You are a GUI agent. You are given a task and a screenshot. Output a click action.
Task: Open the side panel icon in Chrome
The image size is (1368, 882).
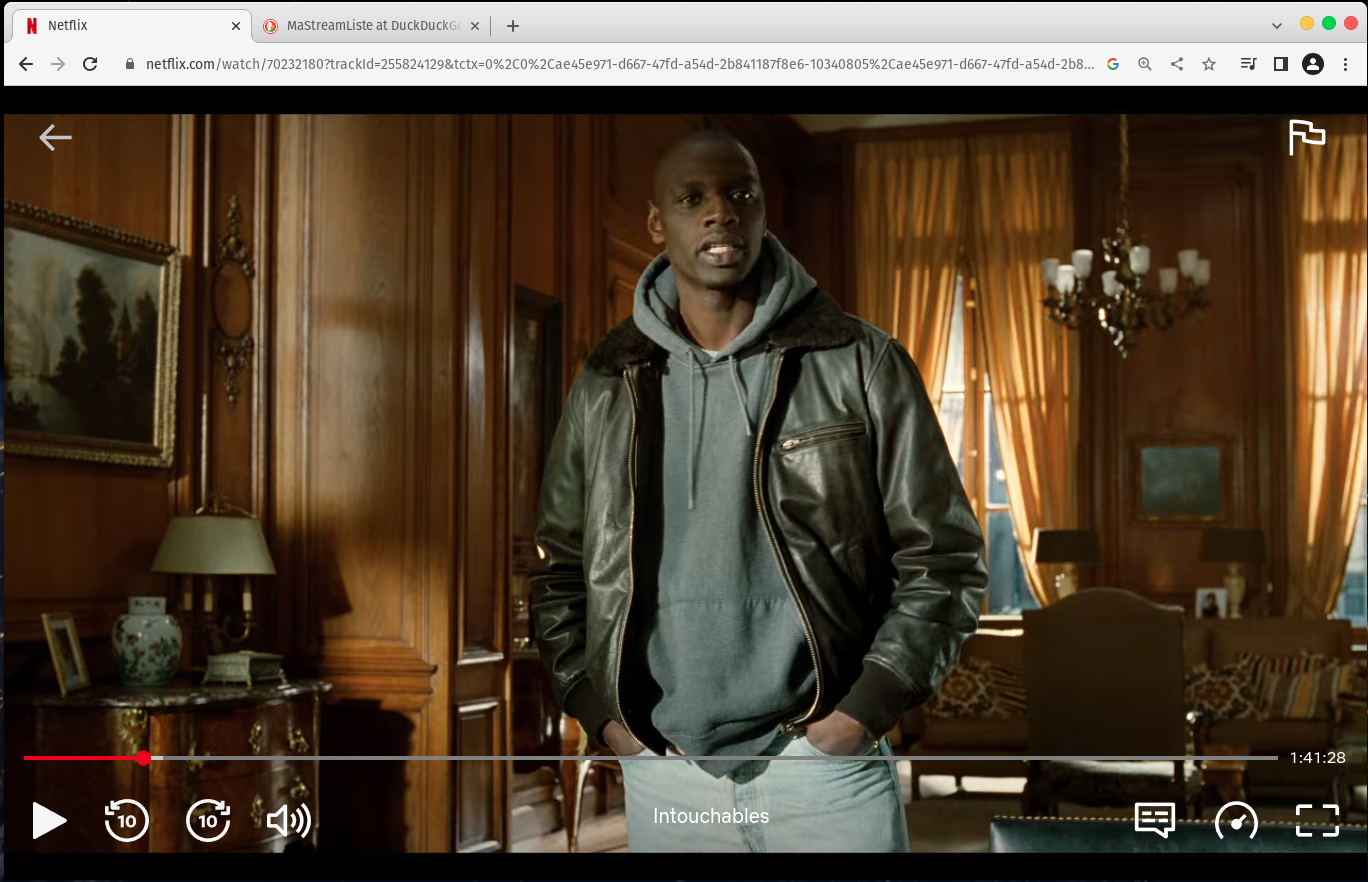(1280, 63)
